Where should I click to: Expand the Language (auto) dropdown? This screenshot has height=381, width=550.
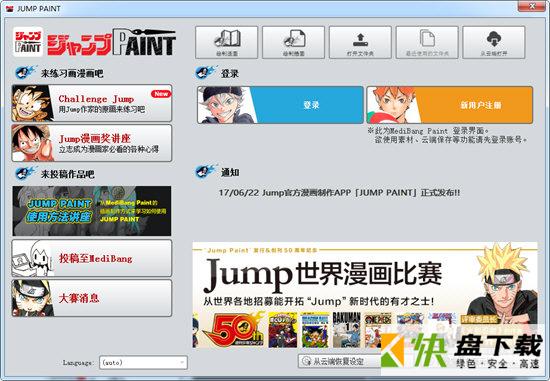click(x=143, y=362)
